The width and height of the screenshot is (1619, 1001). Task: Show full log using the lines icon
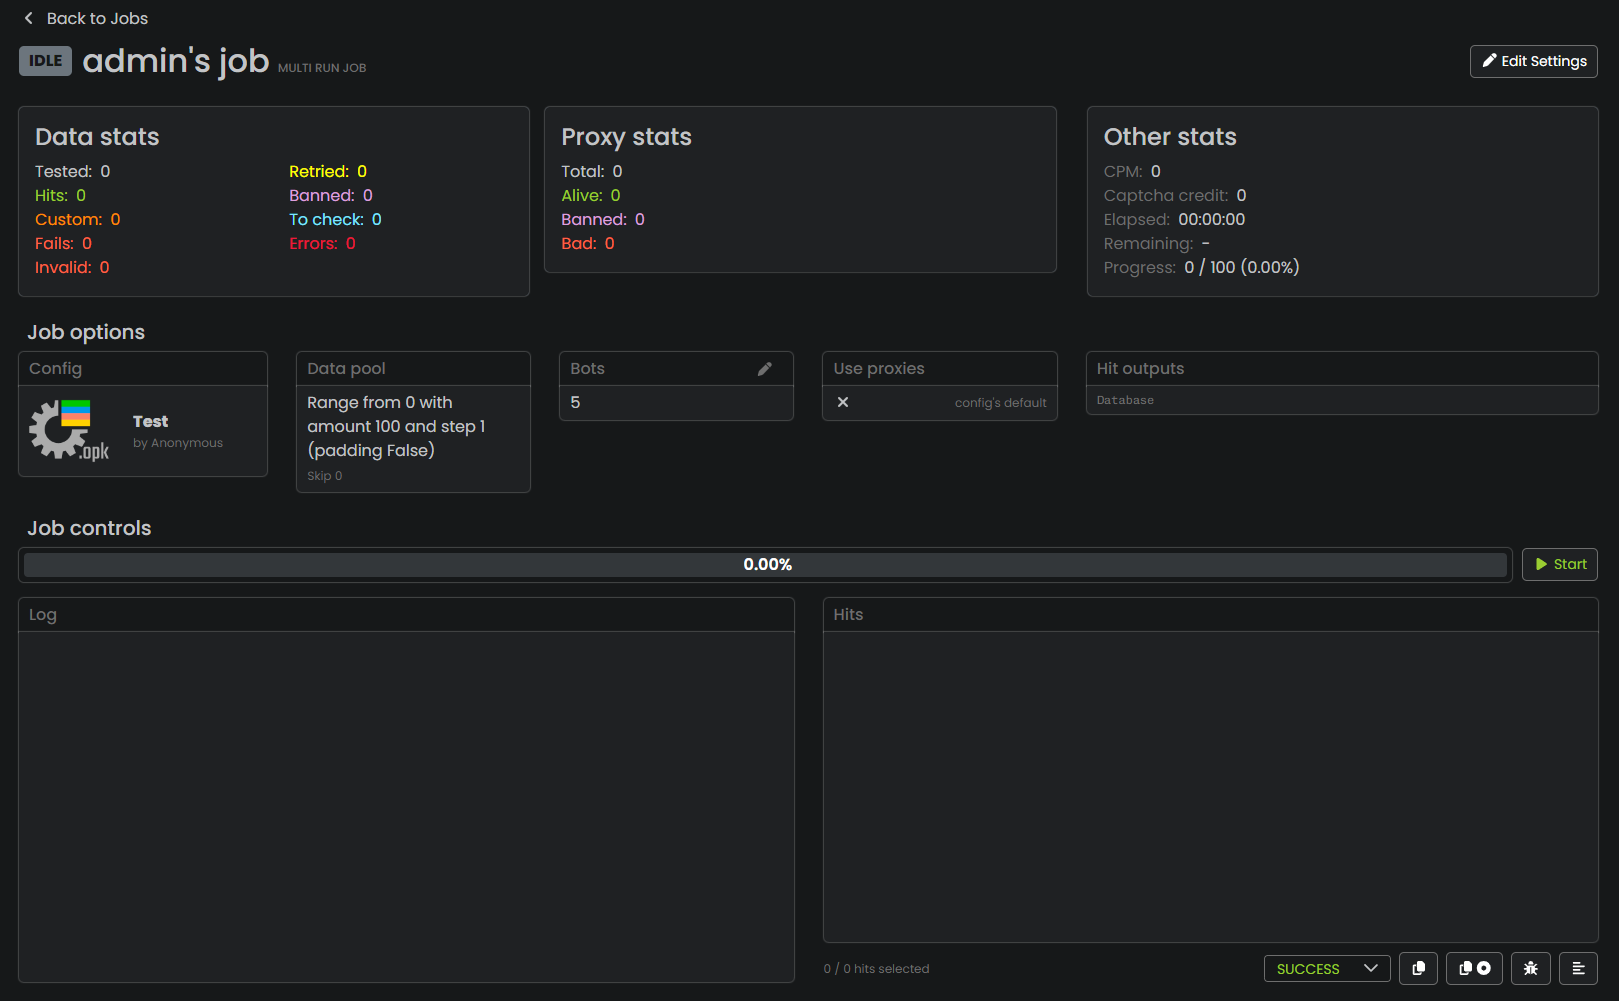tap(1578, 968)
